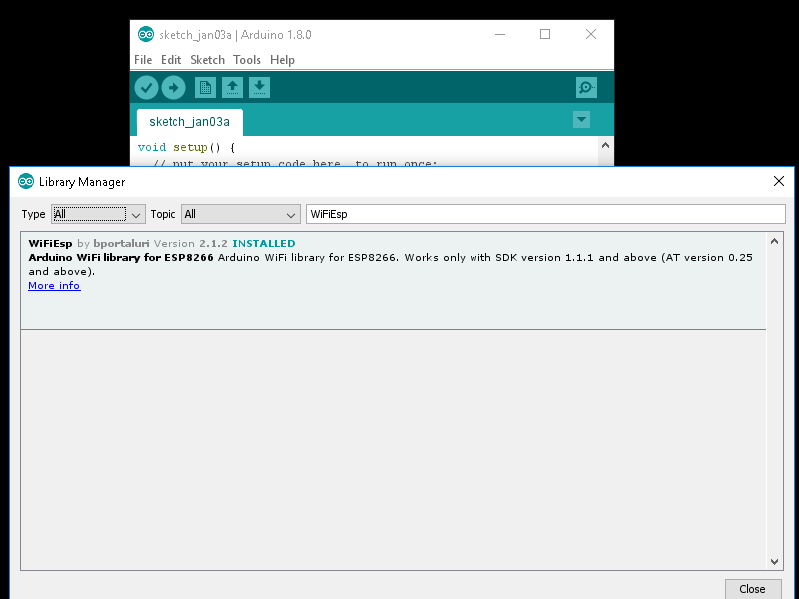Click the code editor scroll up arrow
The image size is (799, 599).
tap(605, 145)
